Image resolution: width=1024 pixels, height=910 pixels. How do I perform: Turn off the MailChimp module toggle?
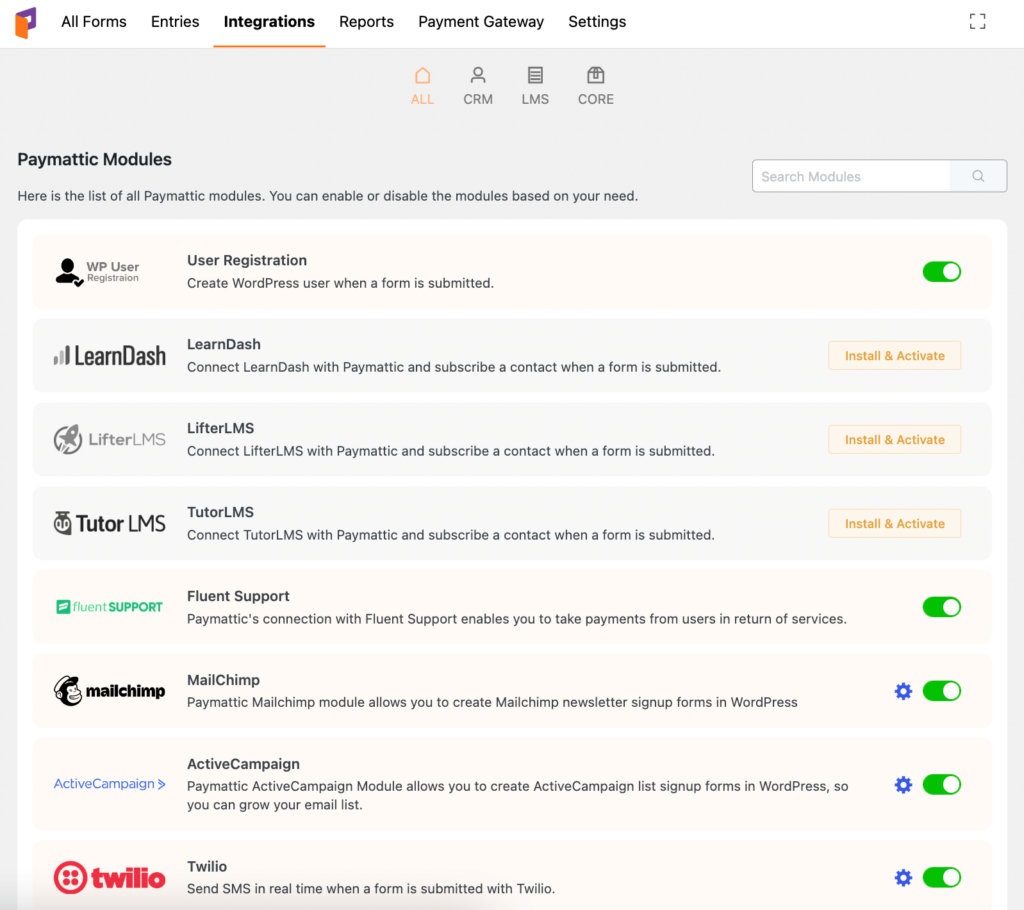click(x=942, y=691)
